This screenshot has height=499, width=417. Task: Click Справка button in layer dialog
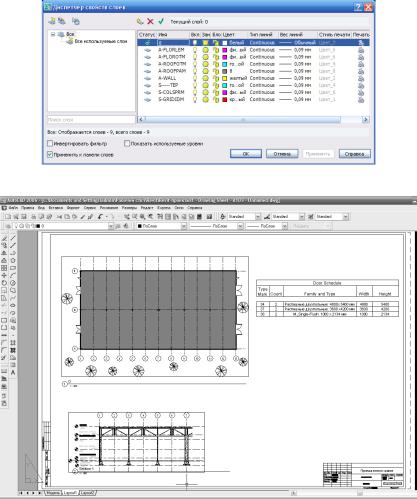355,154
